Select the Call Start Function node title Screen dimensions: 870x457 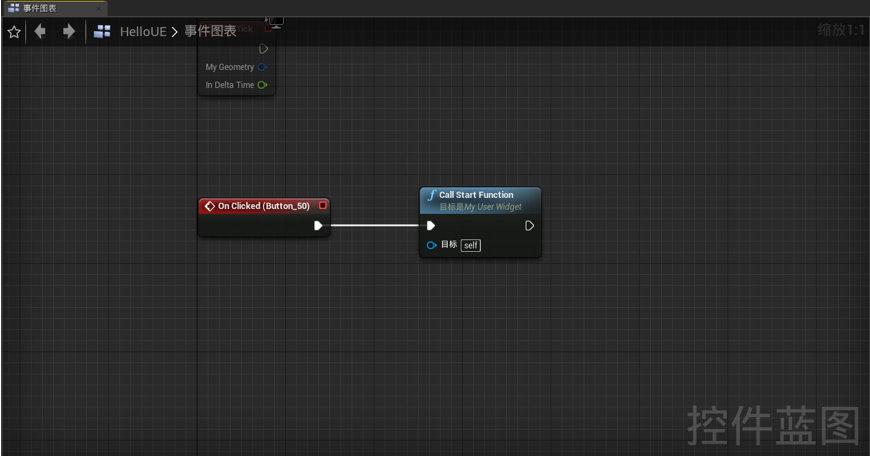tap(476, 195)
